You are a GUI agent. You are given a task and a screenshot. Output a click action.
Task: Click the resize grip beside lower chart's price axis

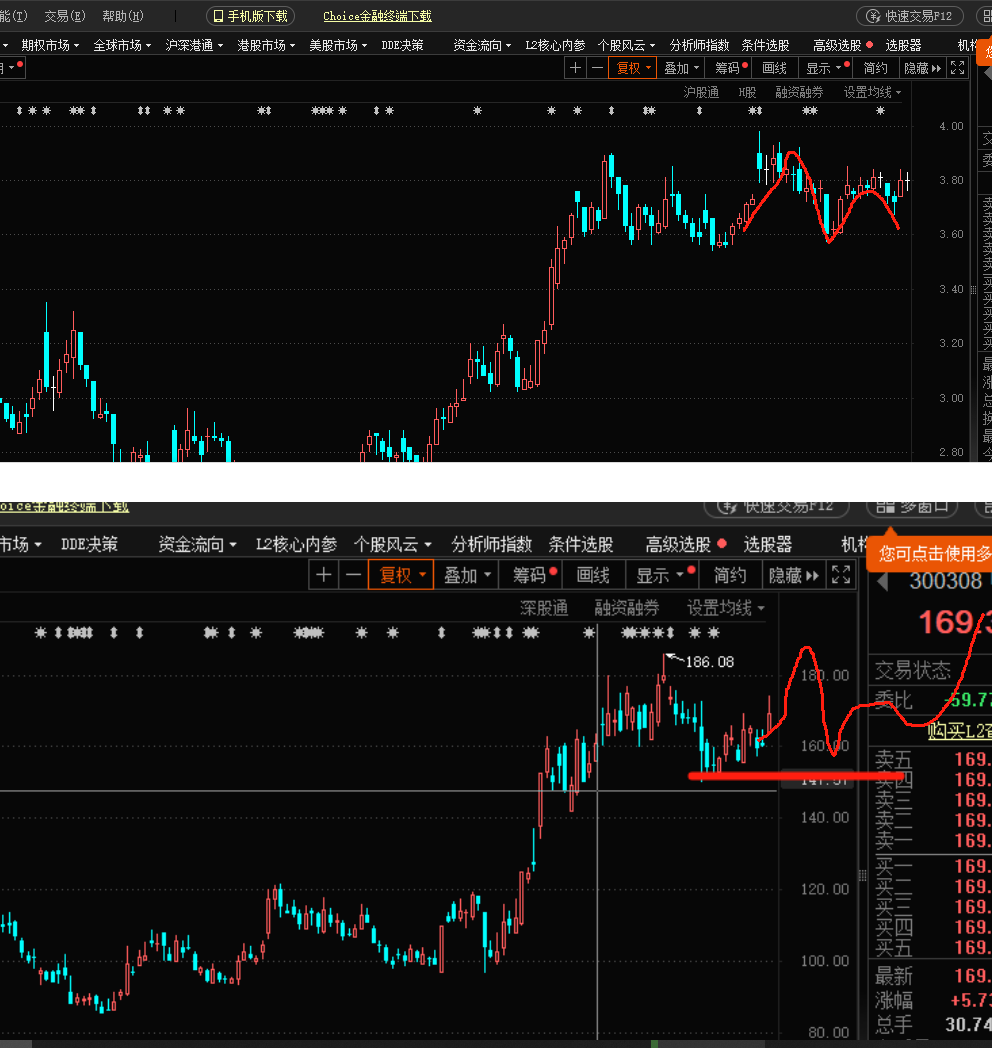tap(862, 876)
